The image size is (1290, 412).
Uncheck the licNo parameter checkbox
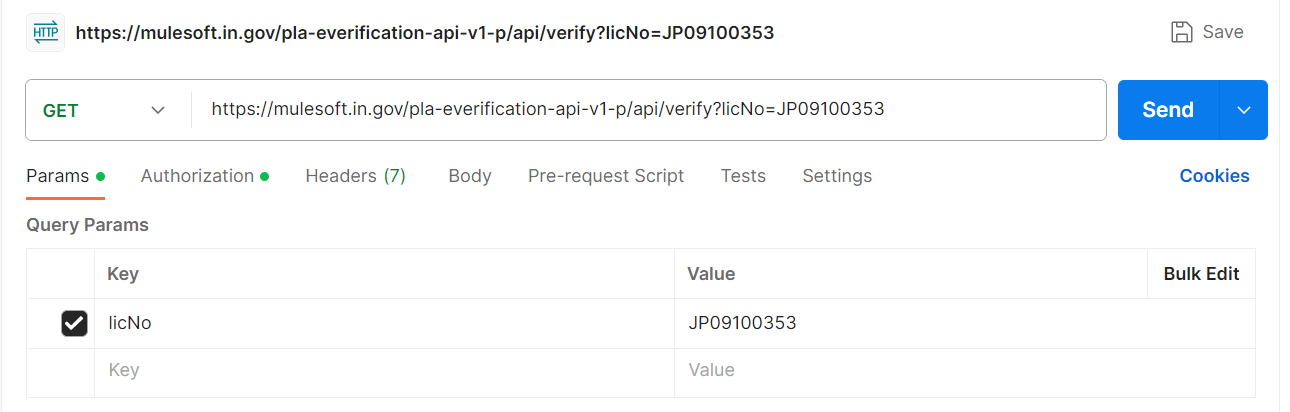(74, 323)
